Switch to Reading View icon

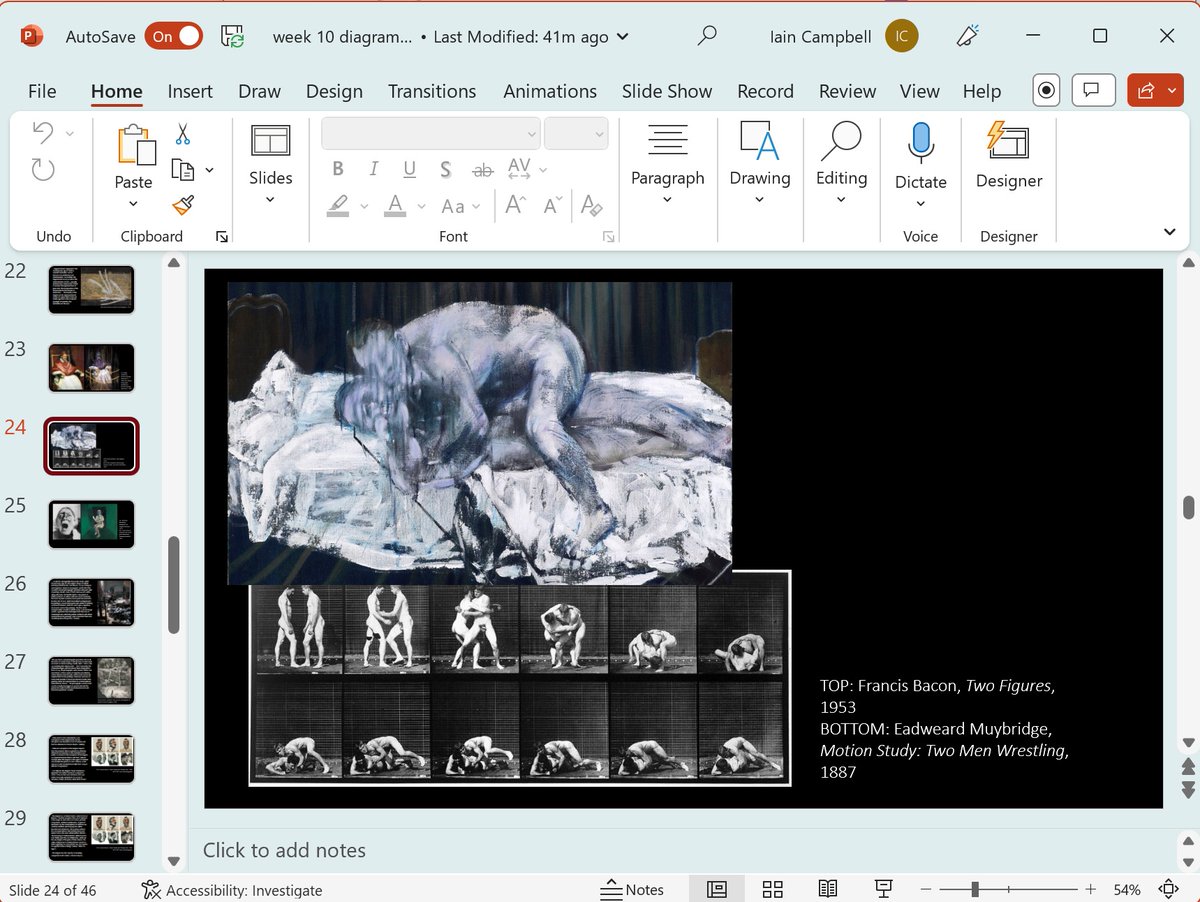[827, 889]
